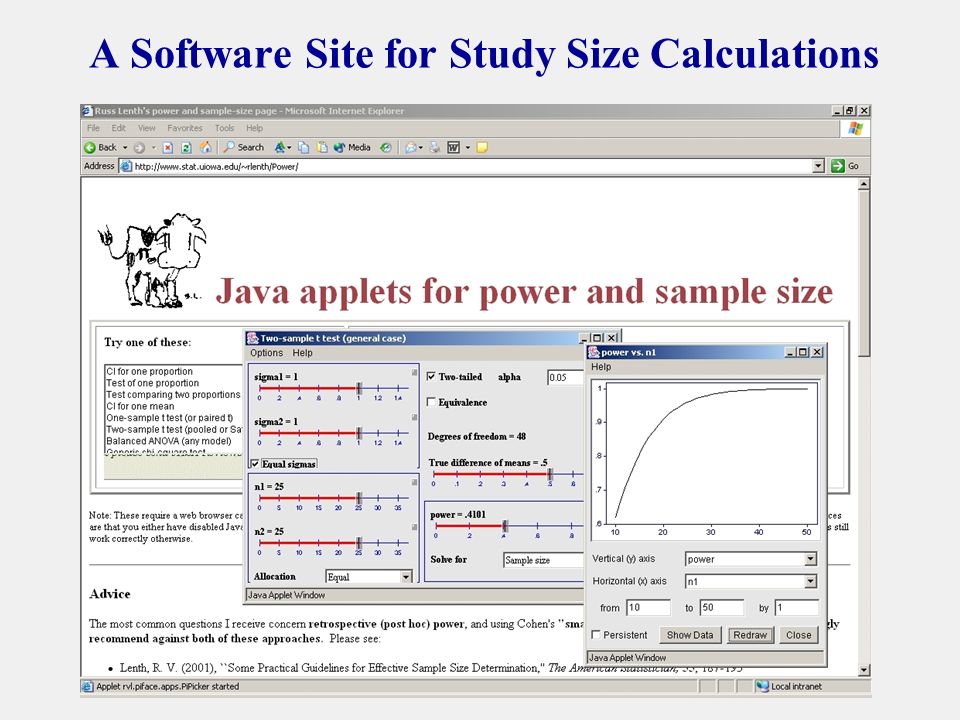Click the power slider handle

[504, 525]
